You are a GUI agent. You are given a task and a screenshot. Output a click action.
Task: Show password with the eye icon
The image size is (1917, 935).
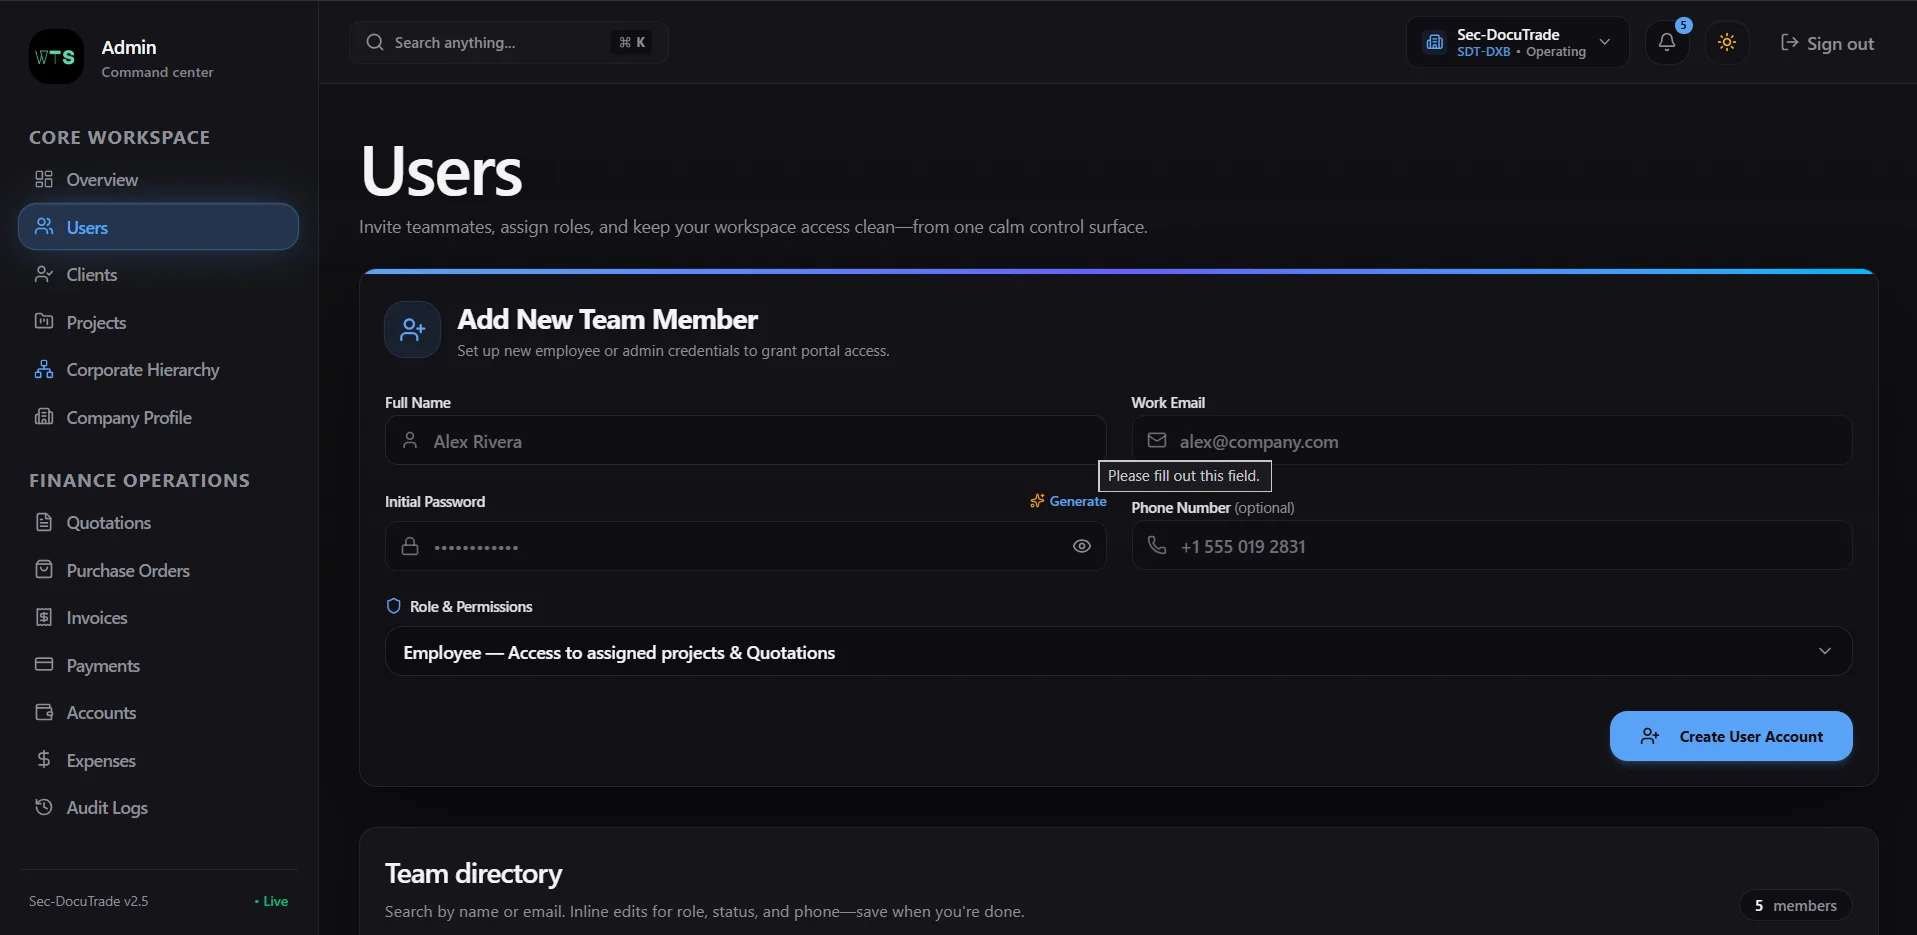point(1081,546)
